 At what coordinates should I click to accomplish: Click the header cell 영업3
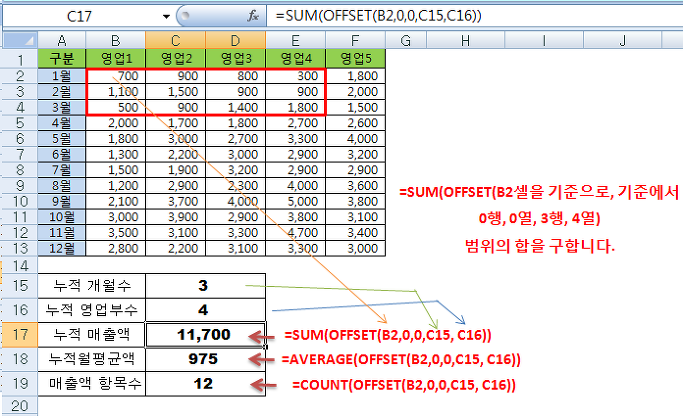[x=235, y=58]
